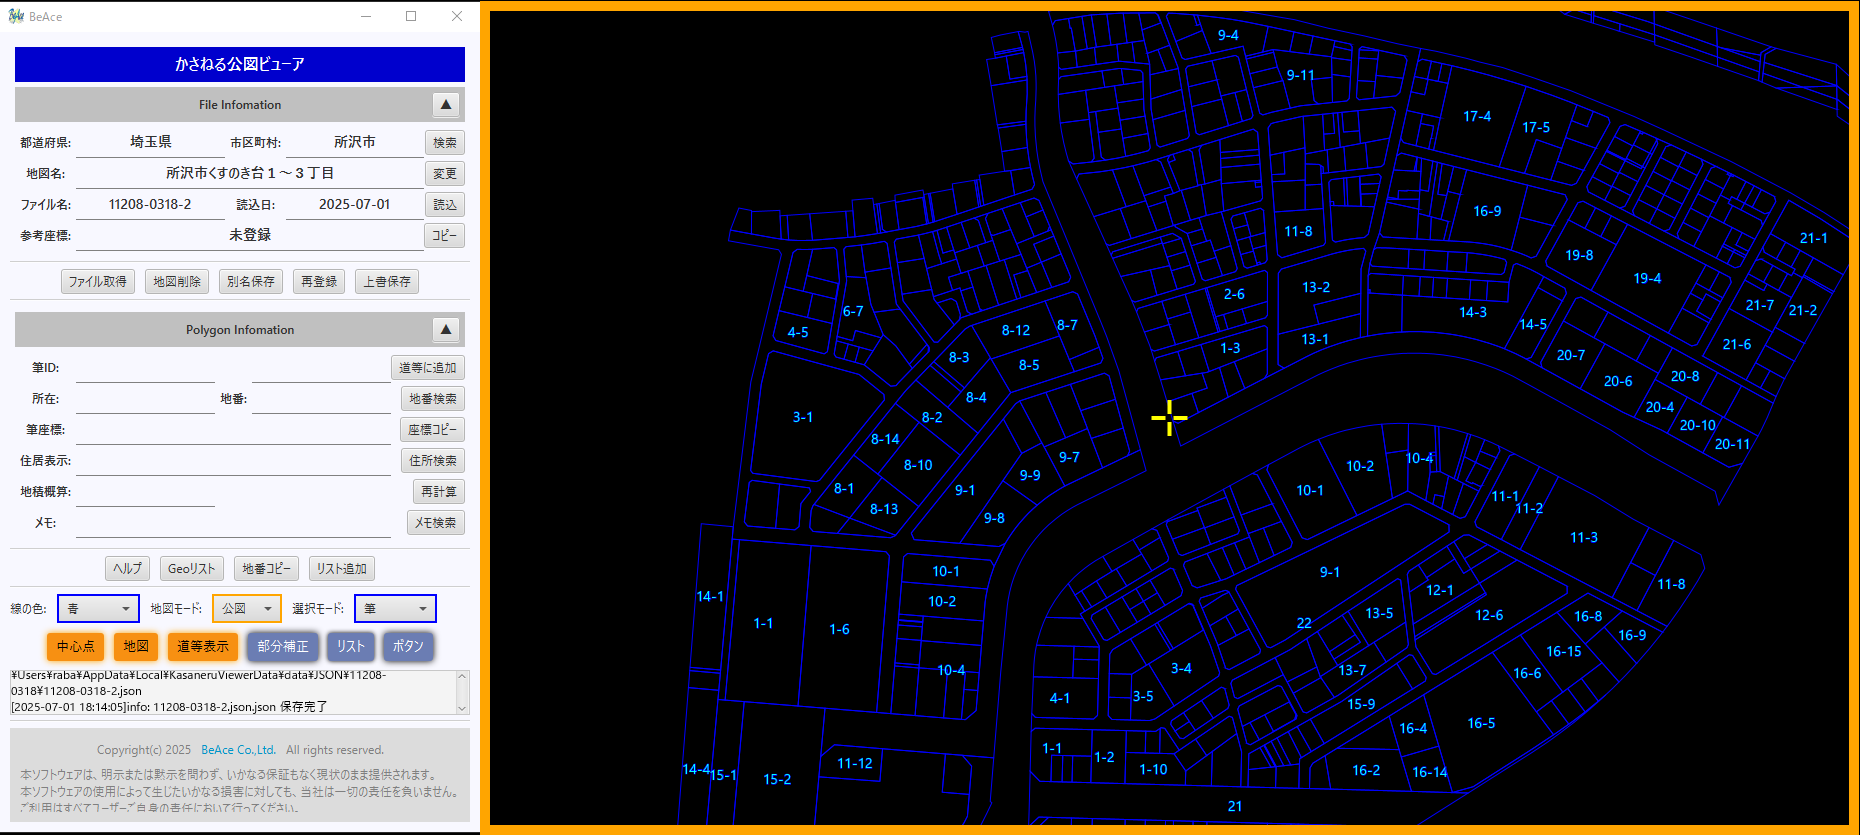Click the 再登録 re-register button

[x=319, y=282]
